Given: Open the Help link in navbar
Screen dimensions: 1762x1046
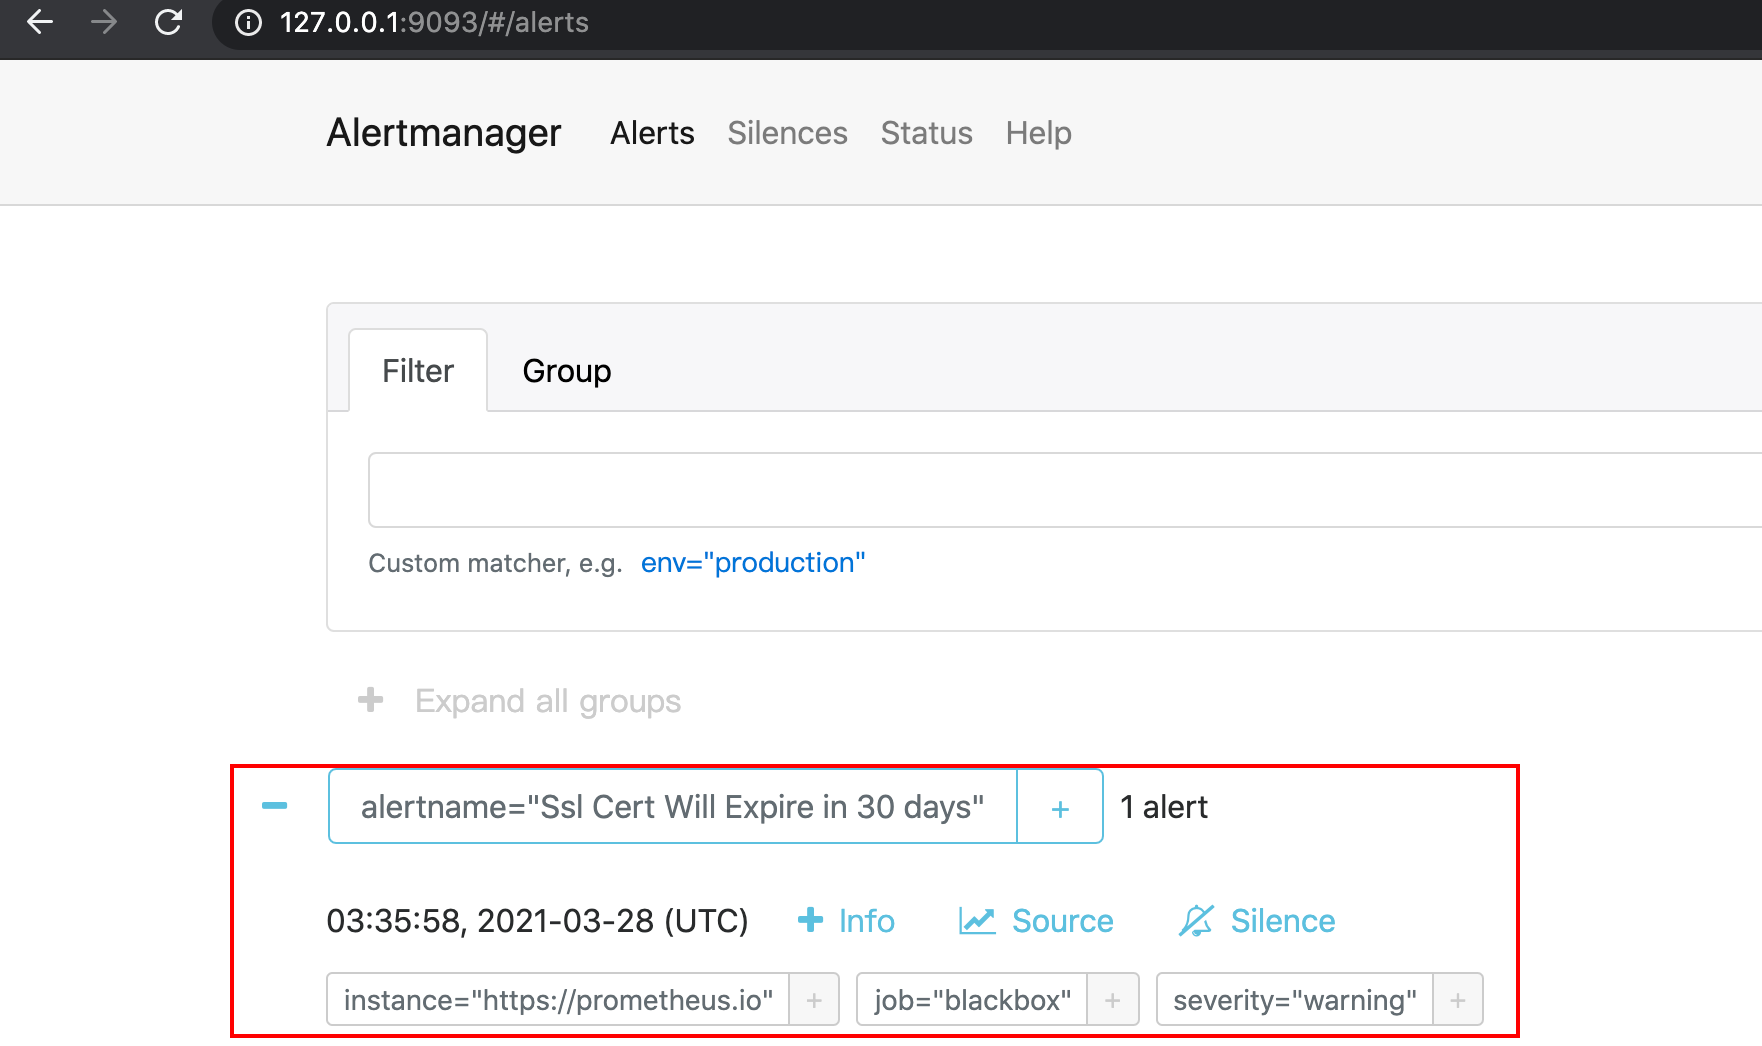Looking at the screenshot, I should [1038, 133].
